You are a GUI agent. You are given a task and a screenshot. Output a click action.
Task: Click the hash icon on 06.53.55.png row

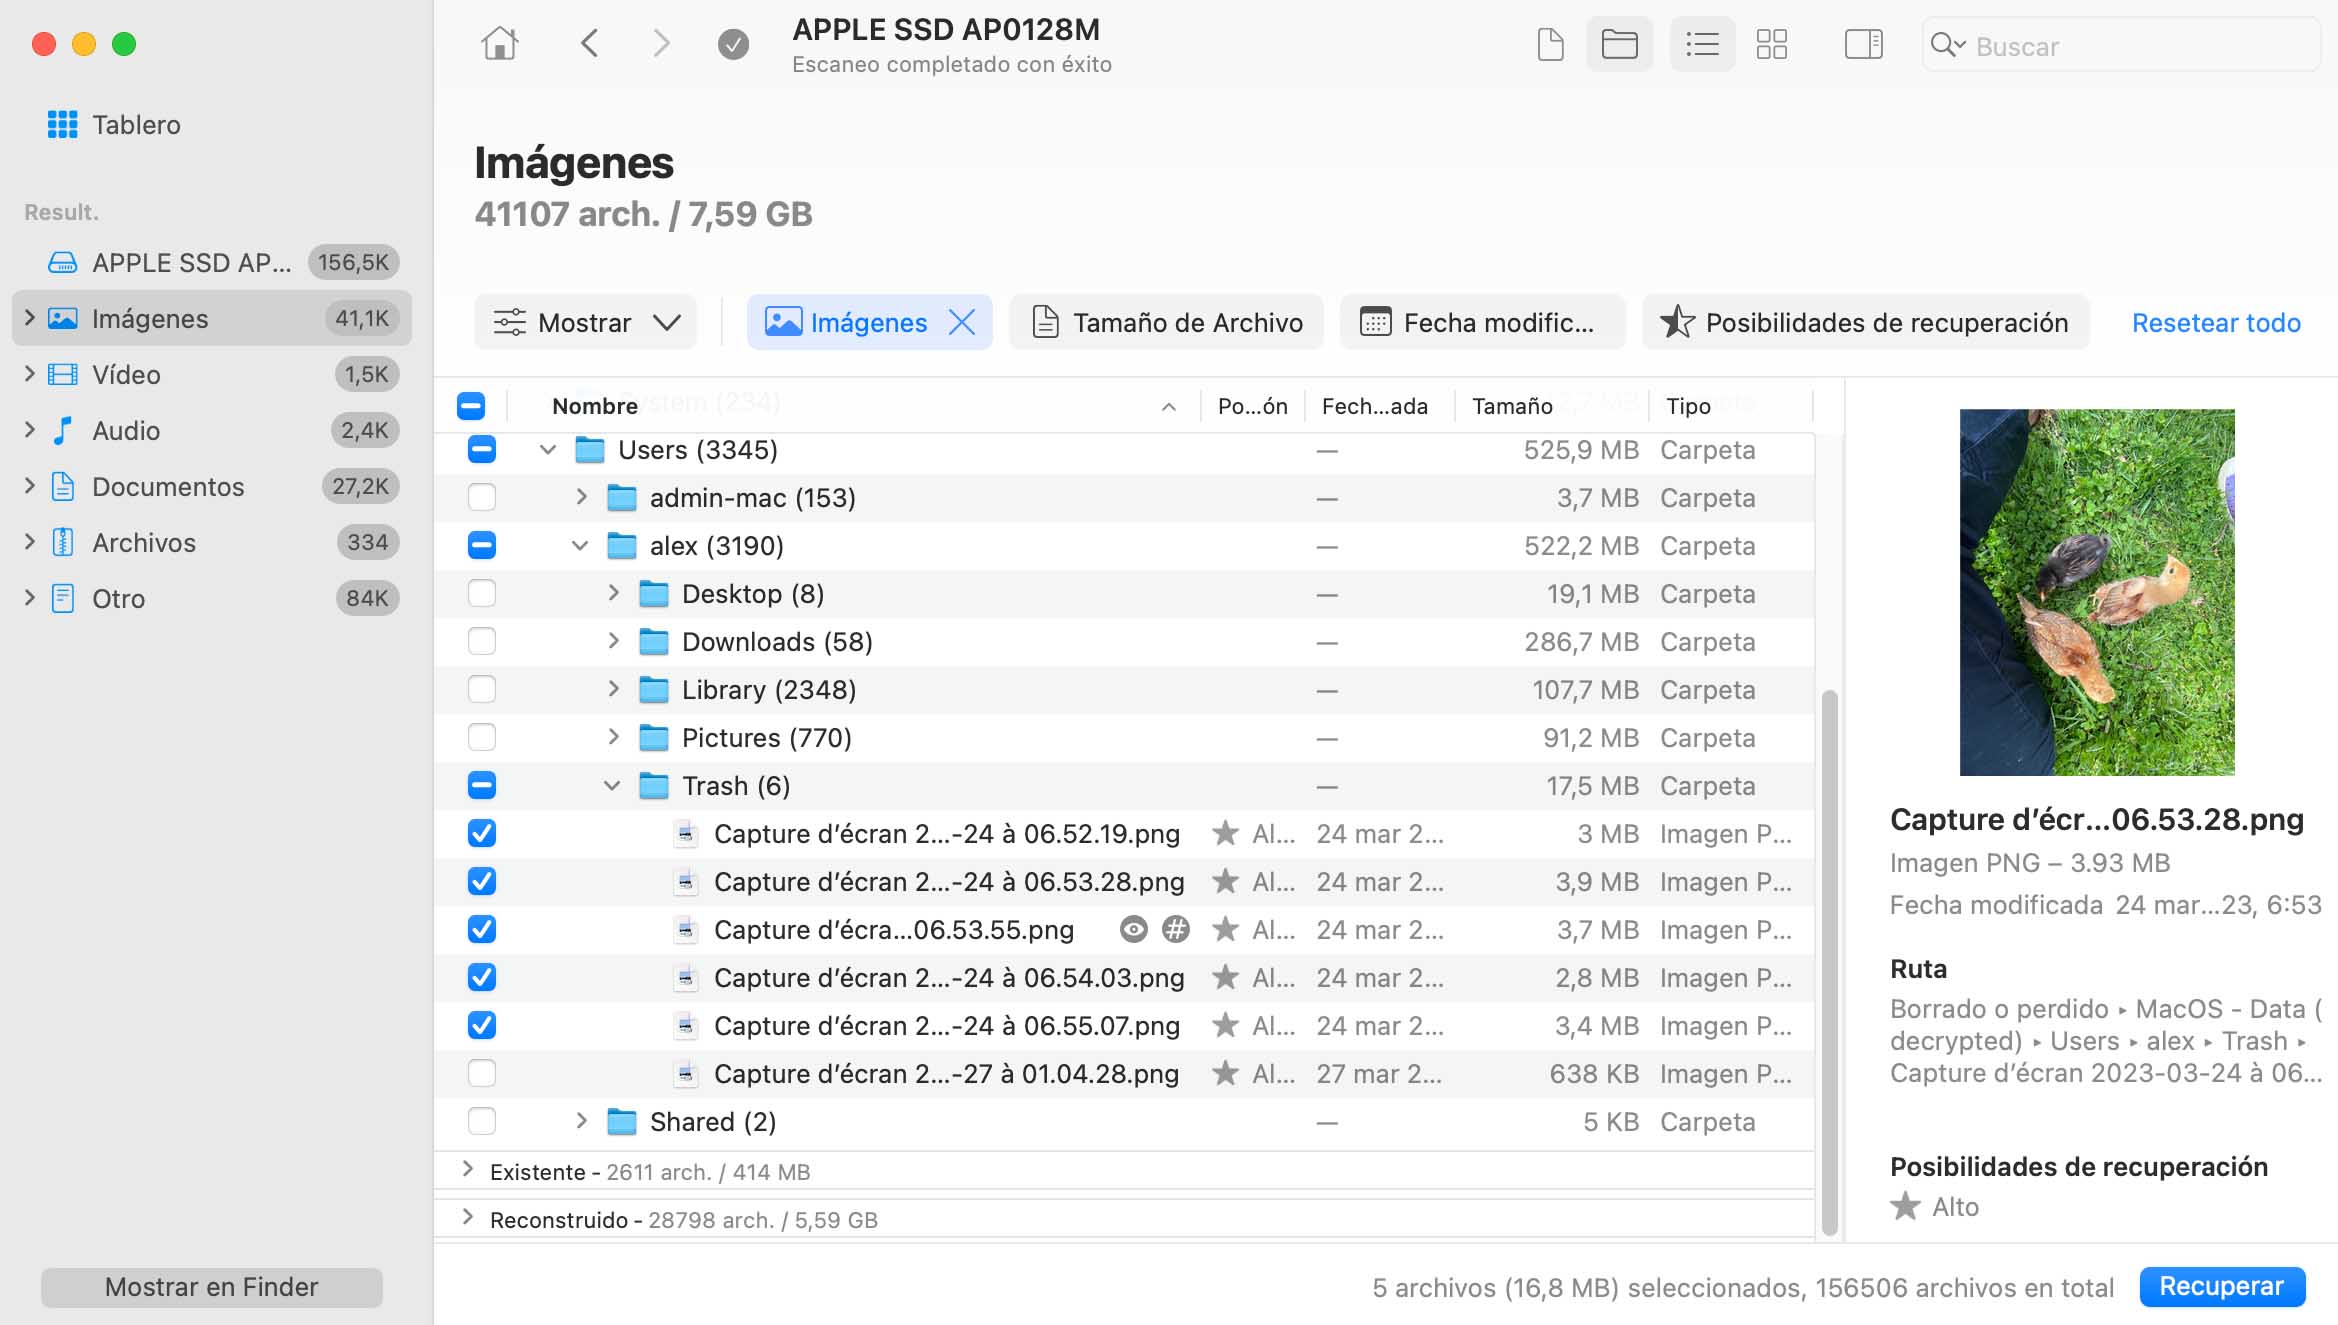1176,930
